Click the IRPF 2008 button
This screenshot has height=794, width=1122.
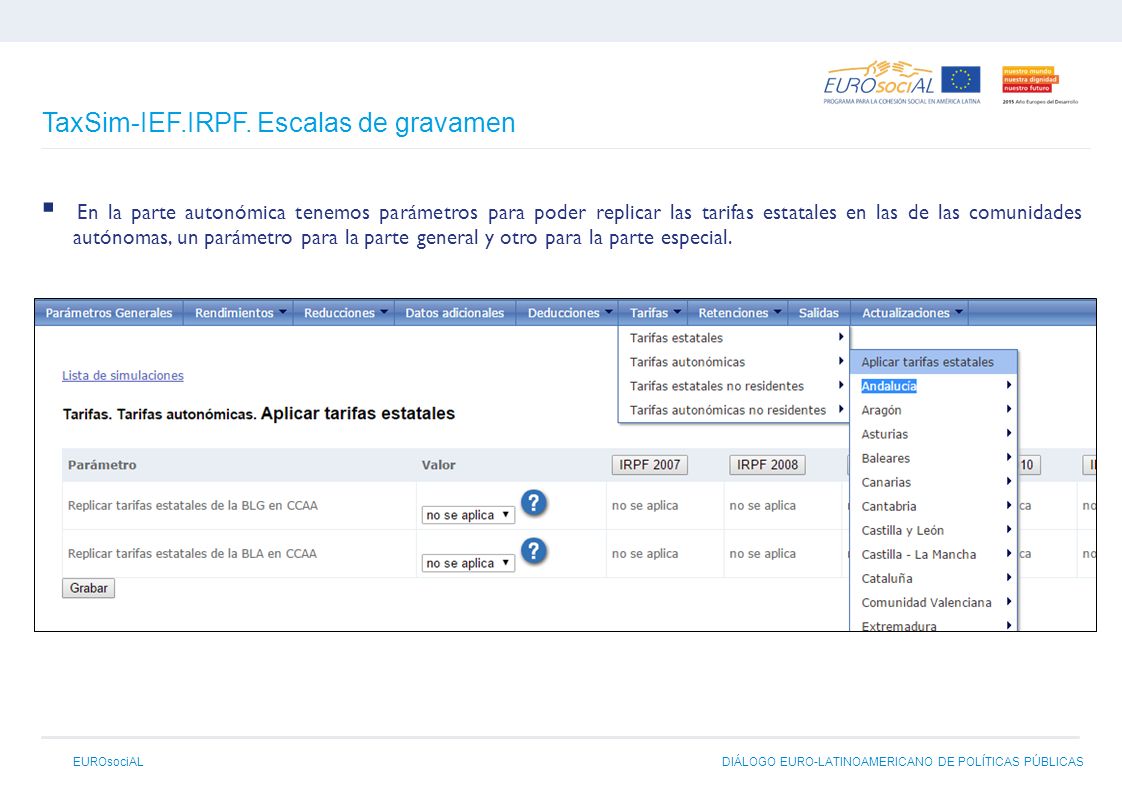(767, 465)
